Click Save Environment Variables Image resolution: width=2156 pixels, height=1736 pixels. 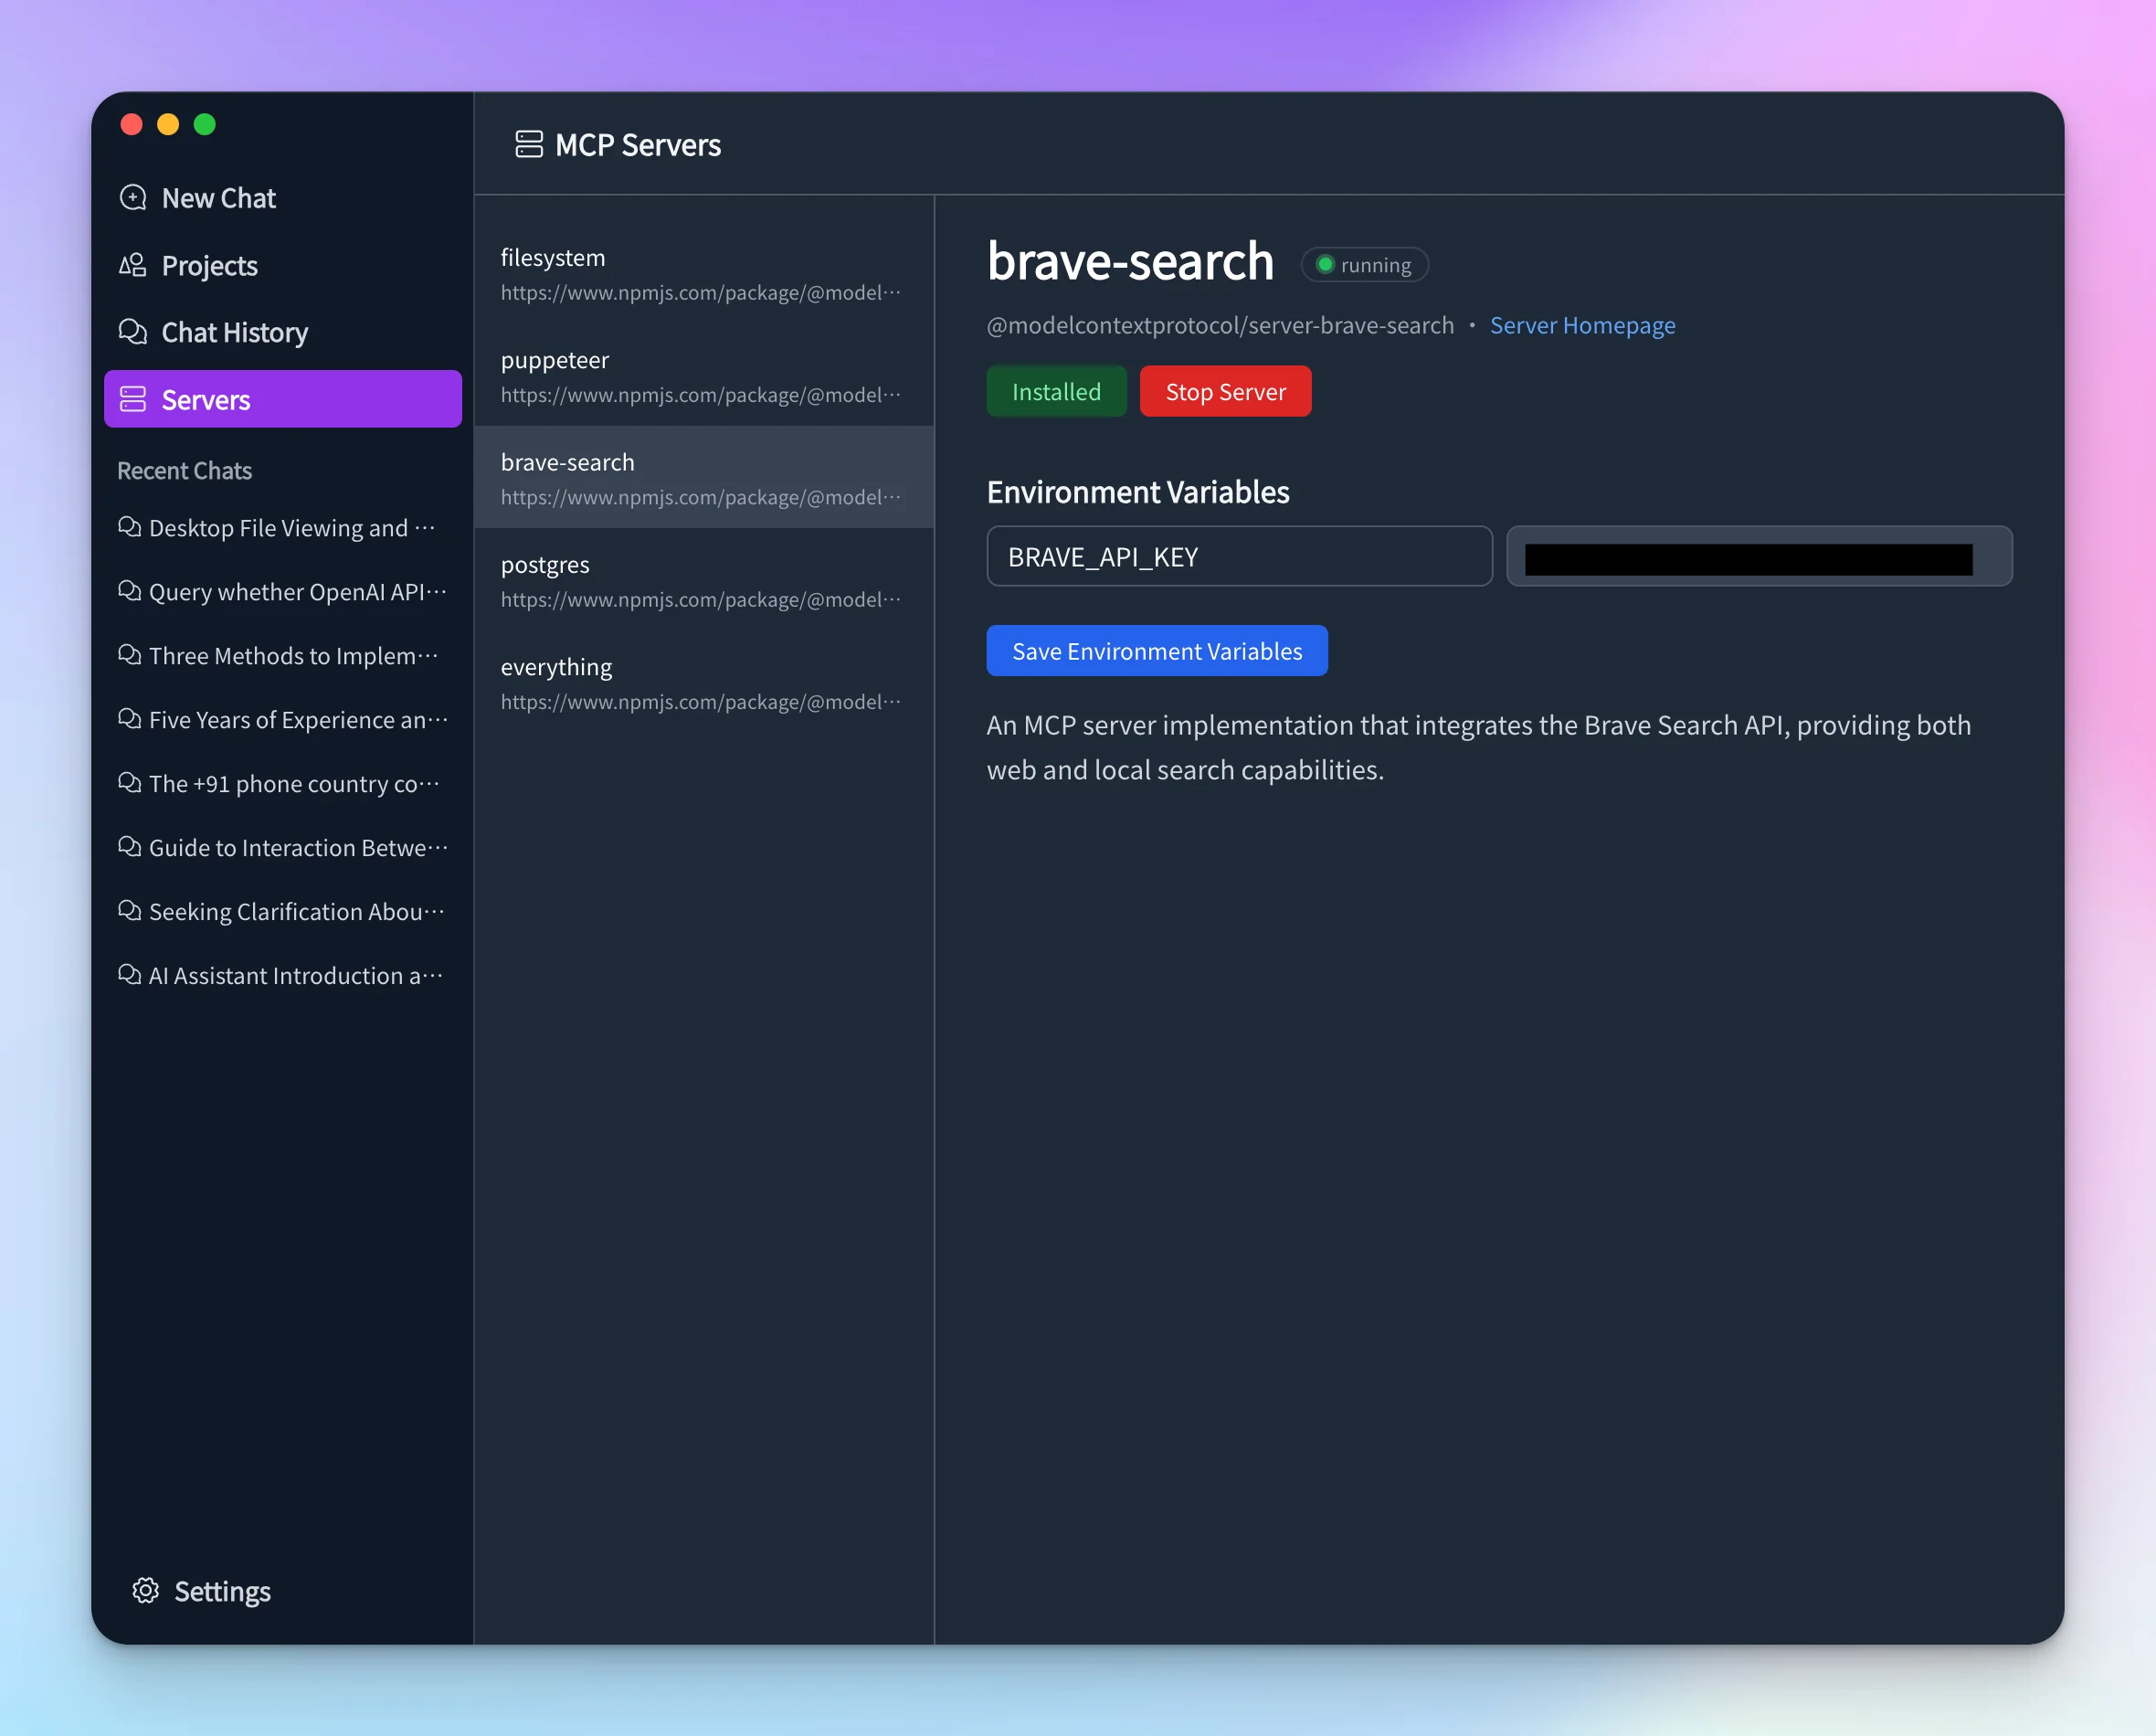(1156, 650)
